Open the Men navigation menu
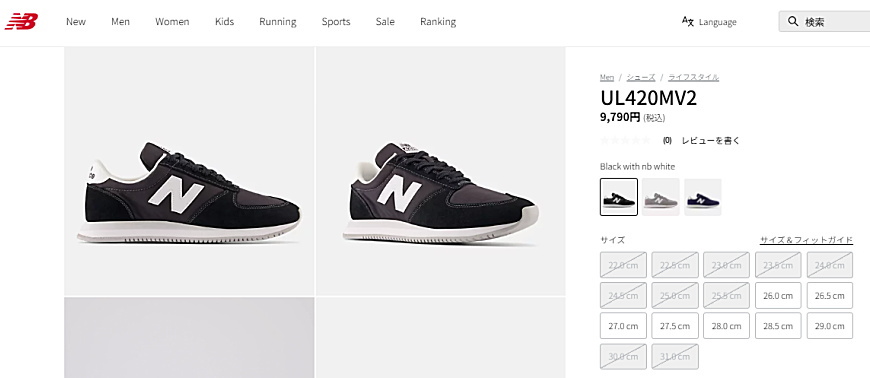This screenshot has height=378, width=870. pyautogui.click(x=120, y=22)
